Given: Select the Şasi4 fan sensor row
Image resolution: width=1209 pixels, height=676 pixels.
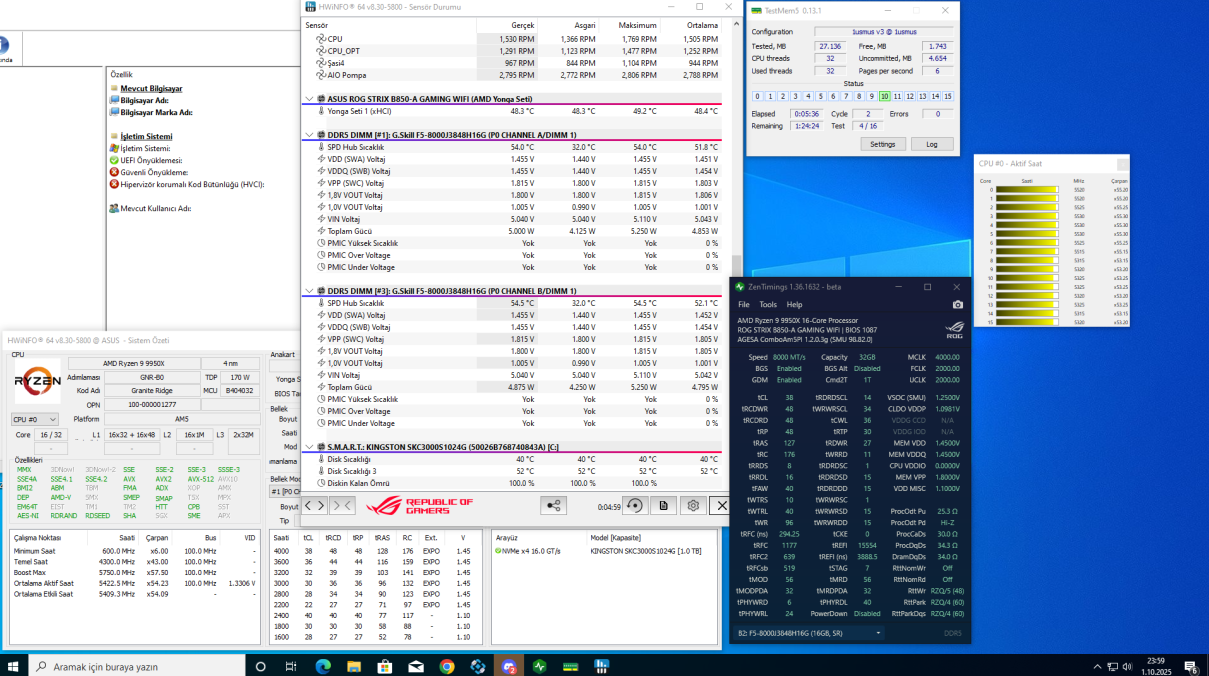Looking at the screenshot, I should point(512,63).
